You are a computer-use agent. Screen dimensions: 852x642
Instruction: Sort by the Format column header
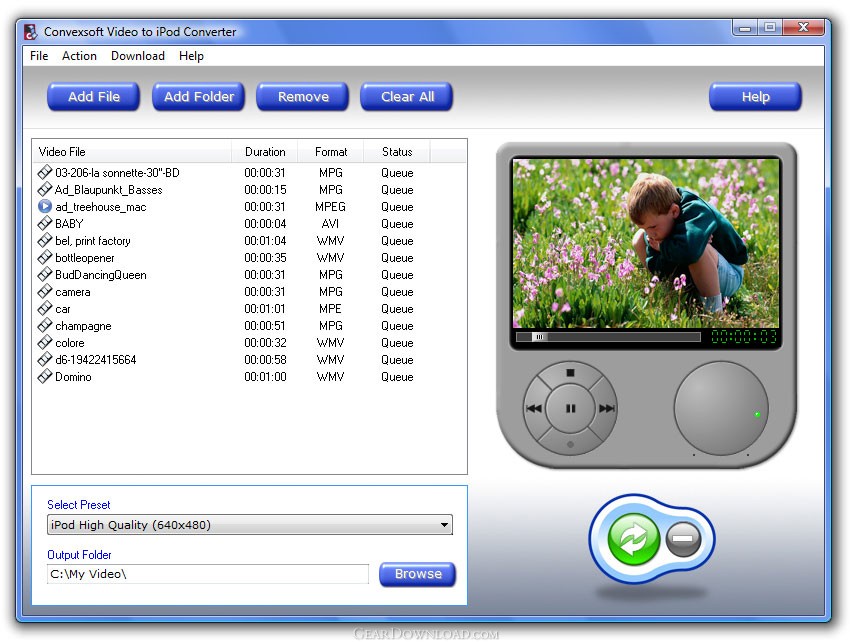coord(330,152)
